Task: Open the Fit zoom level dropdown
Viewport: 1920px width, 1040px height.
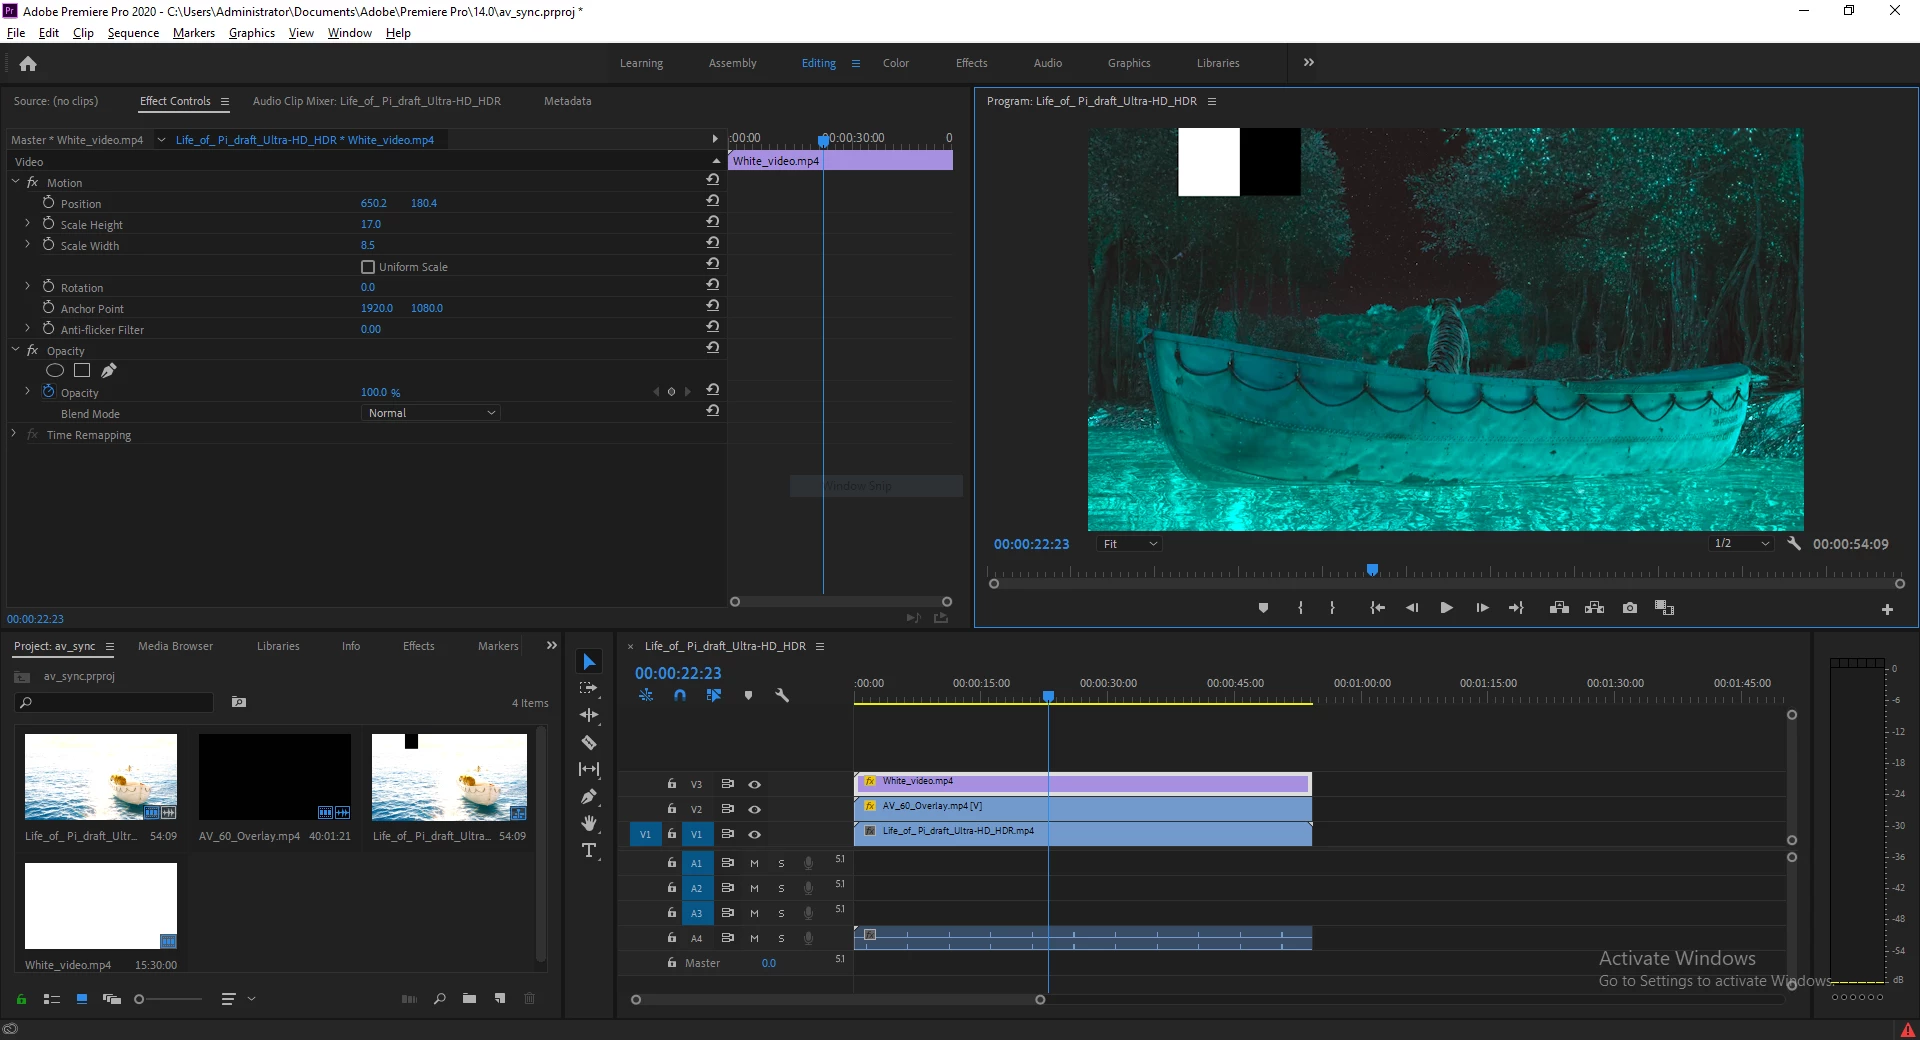Action: tap(1130, 544)
